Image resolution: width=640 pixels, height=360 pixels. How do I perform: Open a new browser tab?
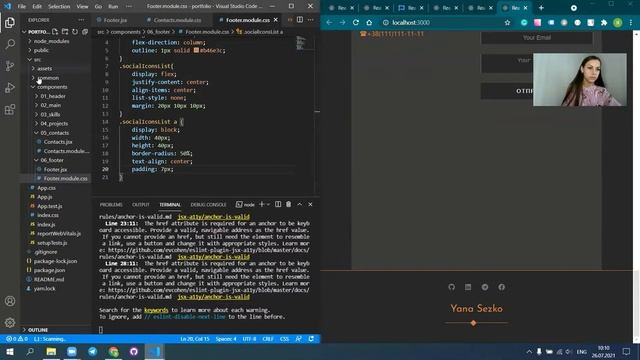(541, 8)
